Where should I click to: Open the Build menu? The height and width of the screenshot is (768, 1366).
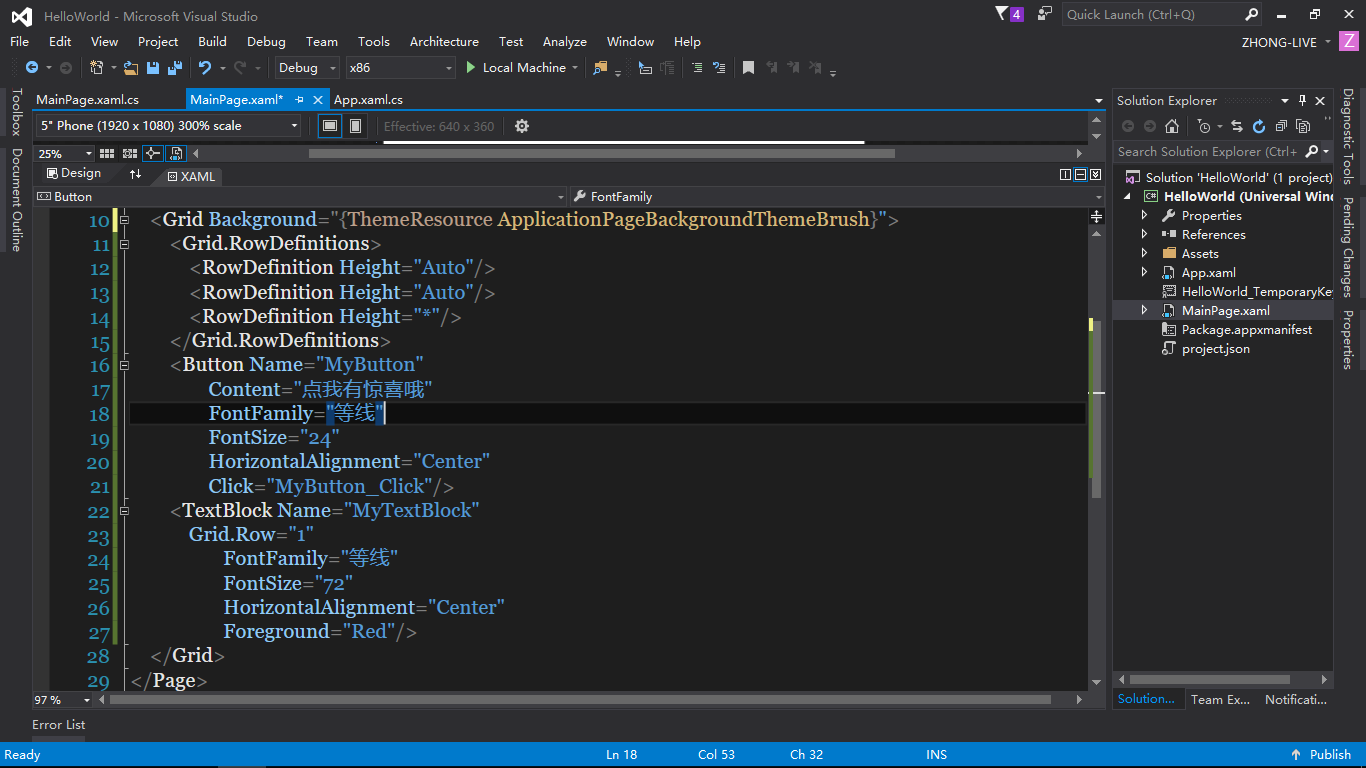click(x=212, y=41)
